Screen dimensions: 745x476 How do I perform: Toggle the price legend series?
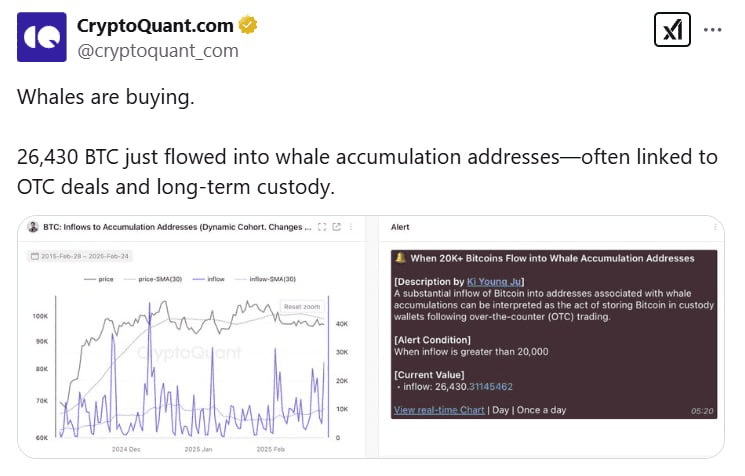(99, 279)
